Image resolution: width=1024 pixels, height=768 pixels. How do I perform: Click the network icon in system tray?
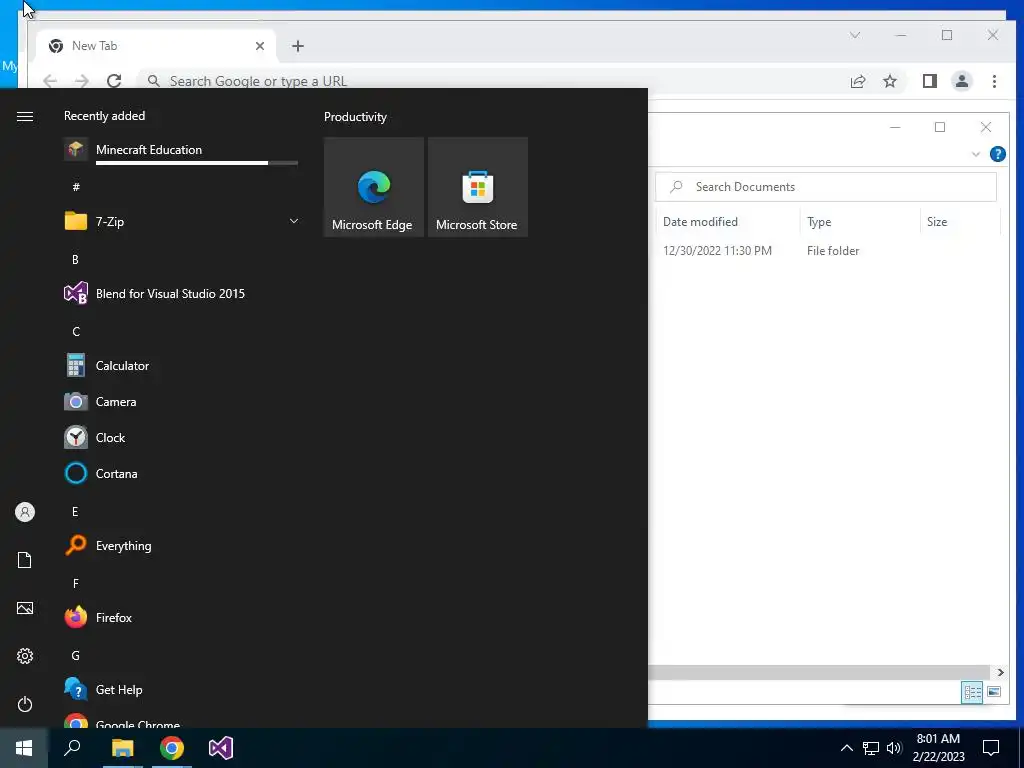pyautogui.click(x=871, y=748)
